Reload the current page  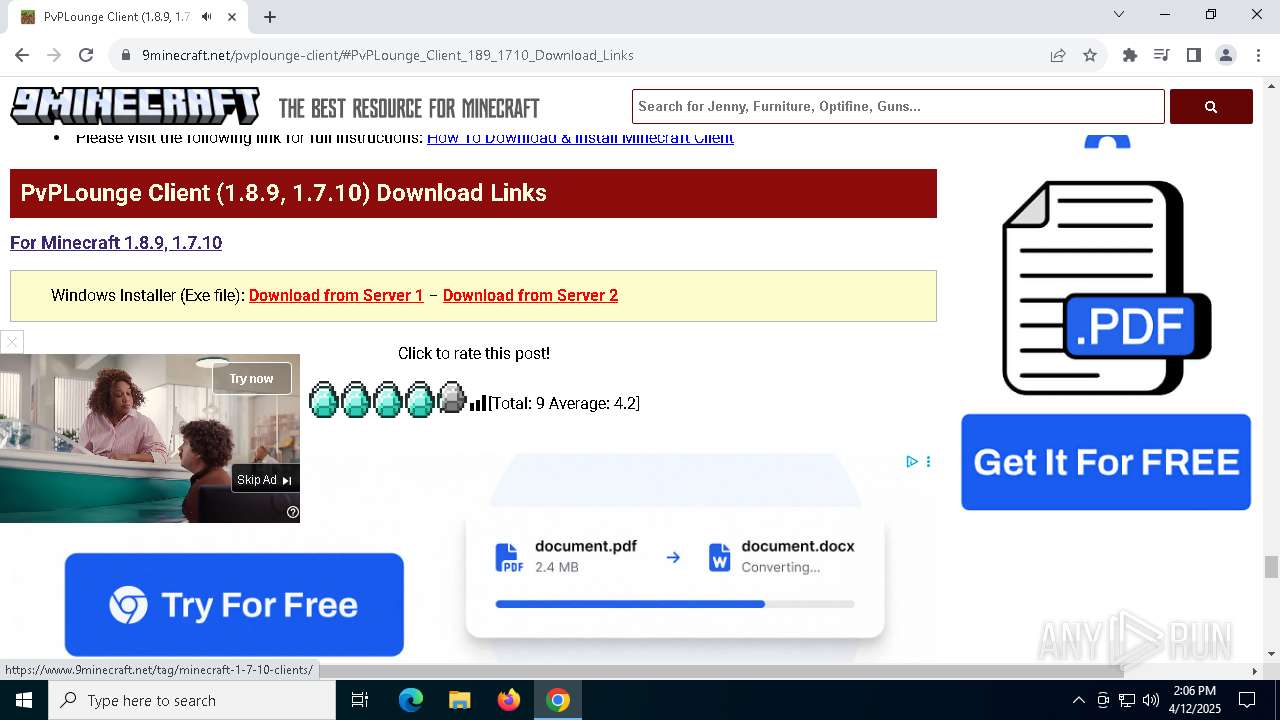coord(86,55)
